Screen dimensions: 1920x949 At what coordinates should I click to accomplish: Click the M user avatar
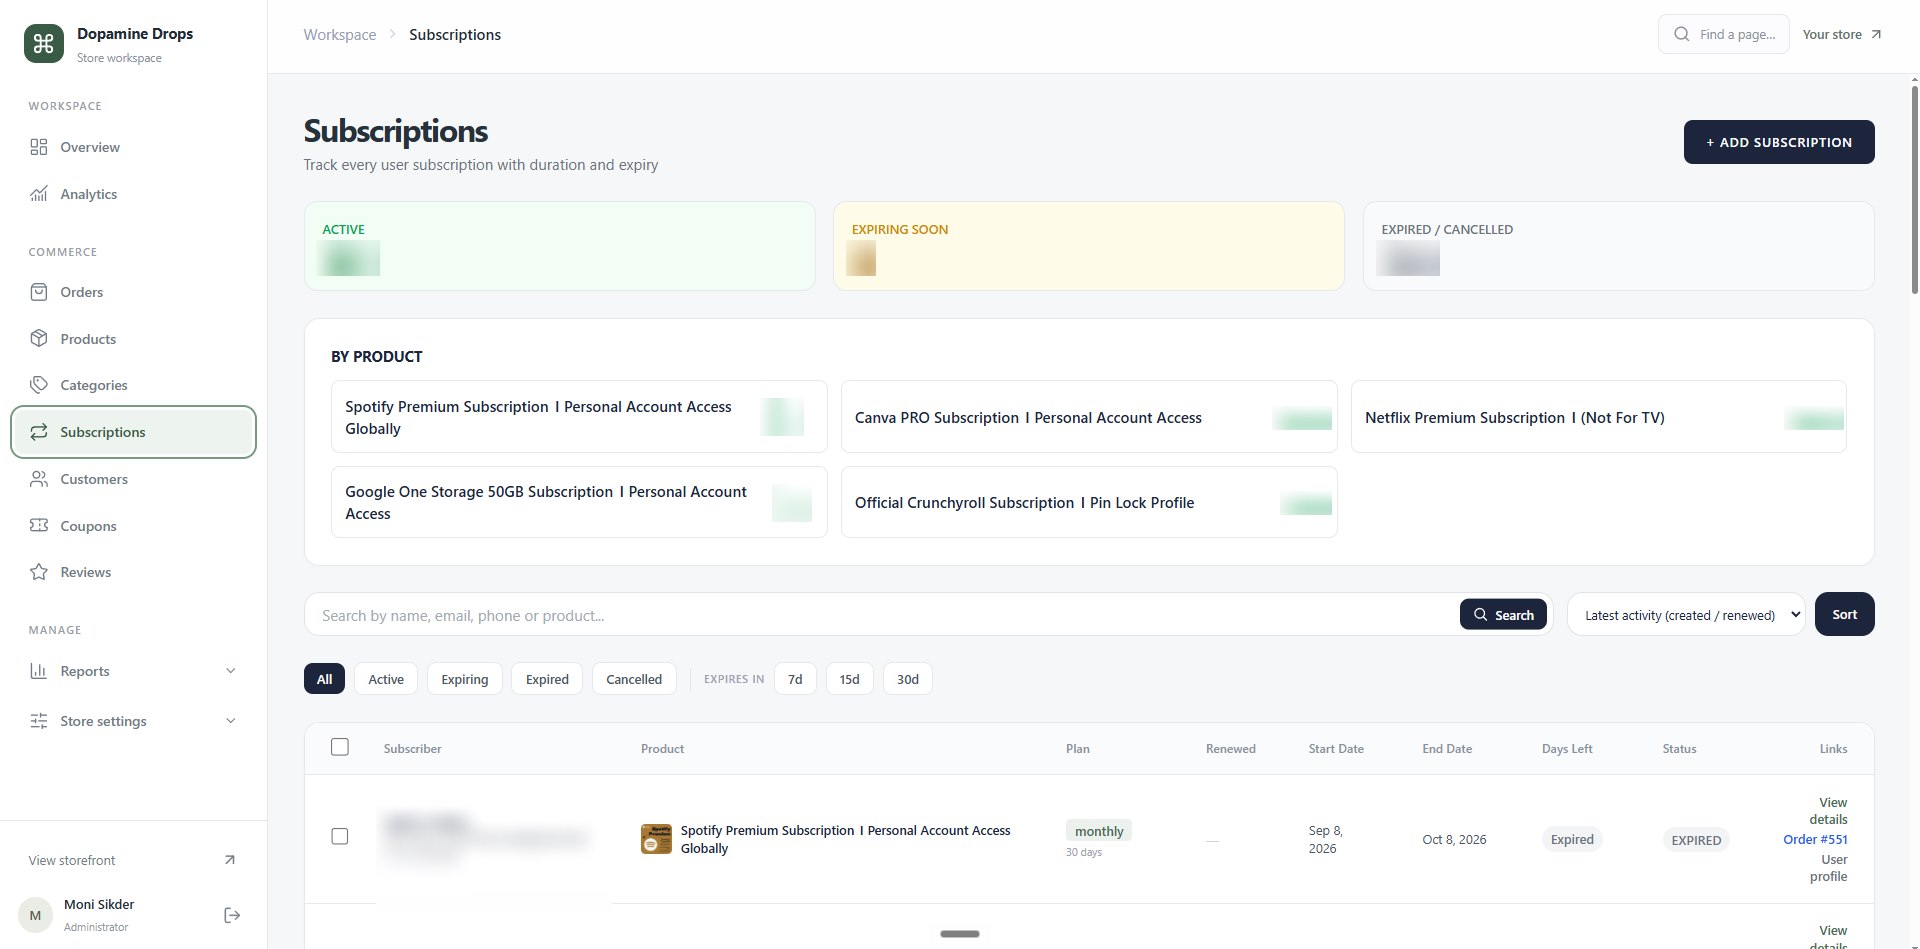point(36,915)
